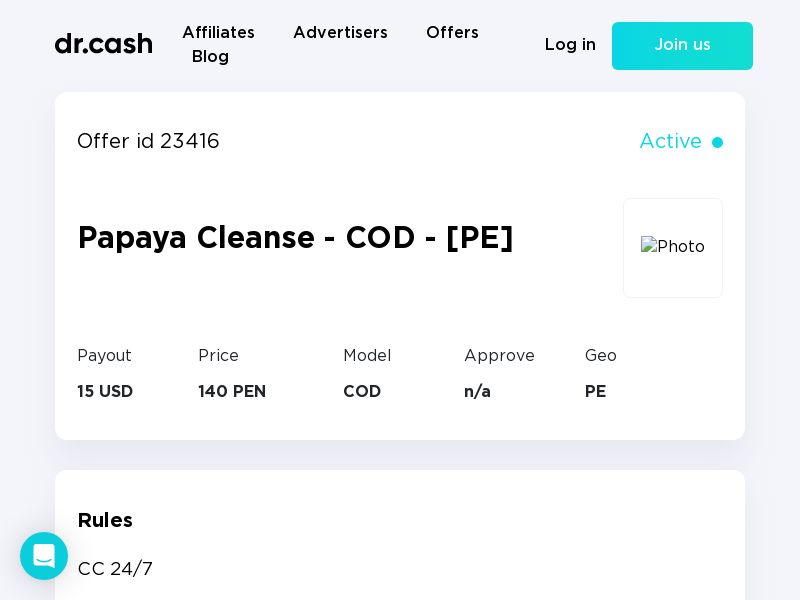800x600 pixels.
Task: Click the dr.cash wordmark in the header
Action: tap(104, 44)
